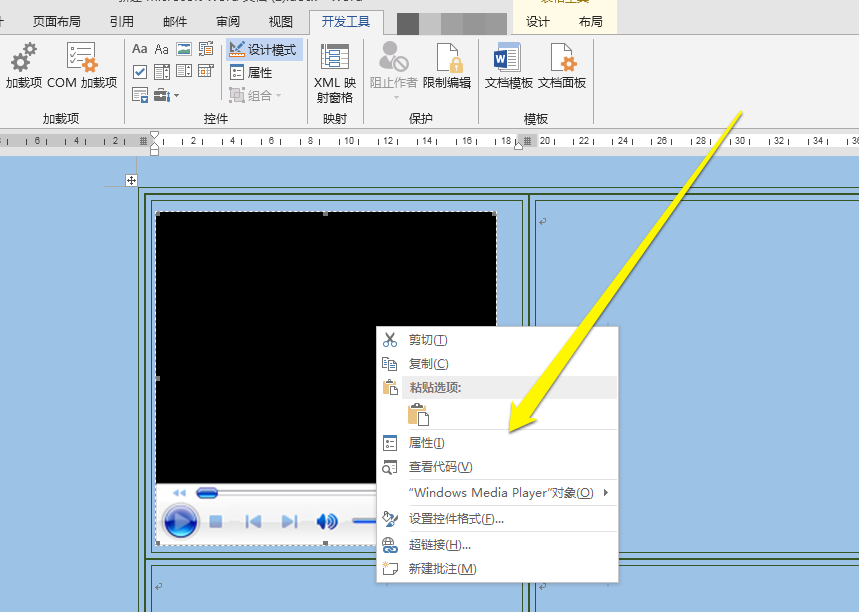Open 限制编辑 restrict editing
The image size is (859, 612).
[x=447, y=66]
